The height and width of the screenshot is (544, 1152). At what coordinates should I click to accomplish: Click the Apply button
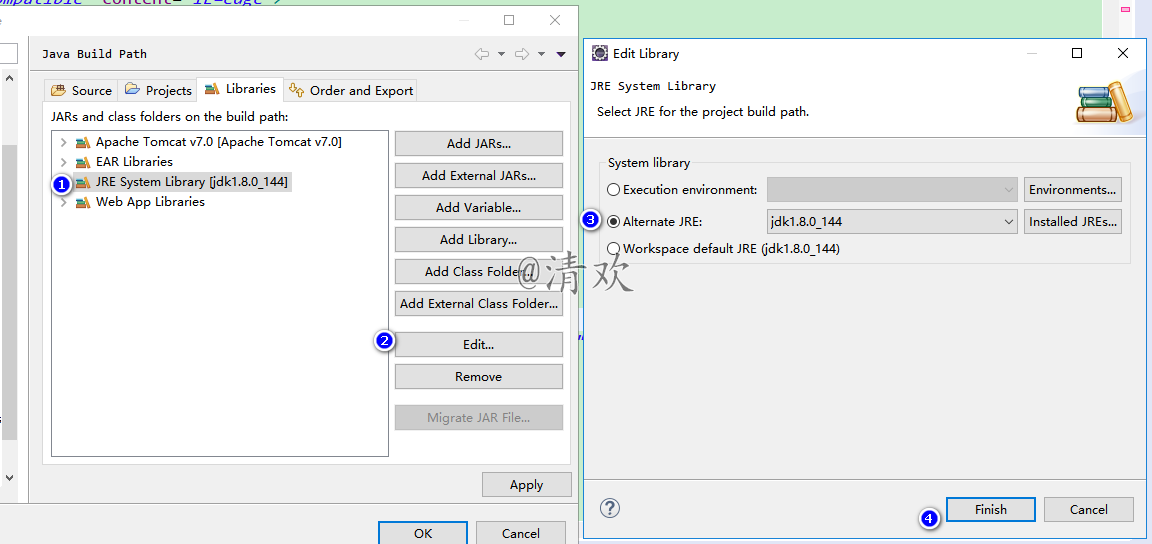pos(527,484)
